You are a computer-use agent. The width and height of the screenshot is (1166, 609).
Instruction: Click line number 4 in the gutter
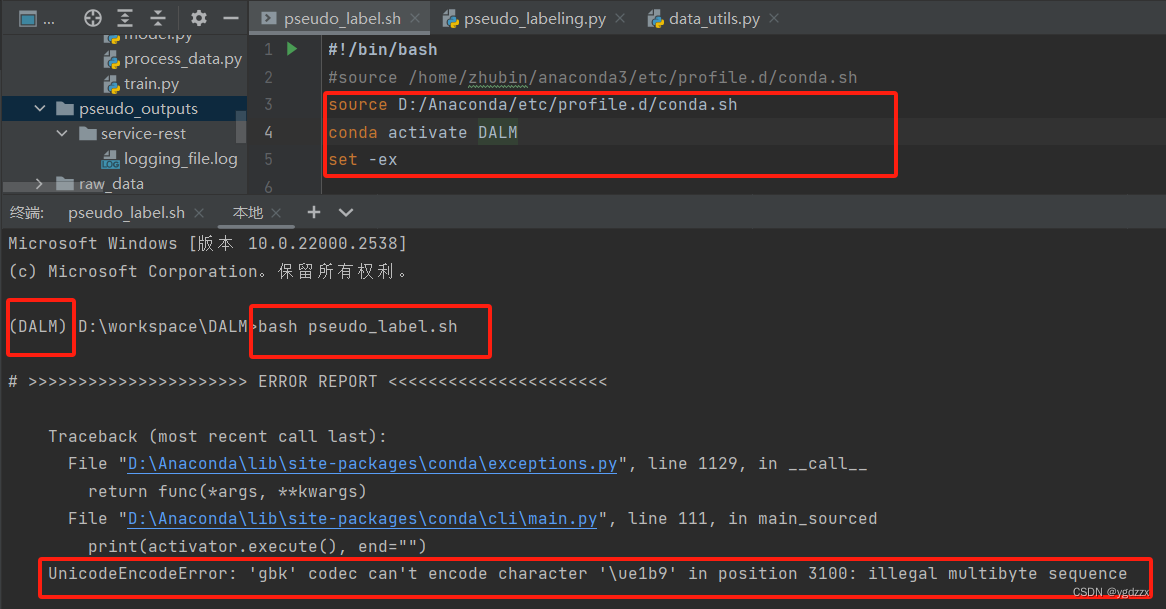click(x=268, y=132)
